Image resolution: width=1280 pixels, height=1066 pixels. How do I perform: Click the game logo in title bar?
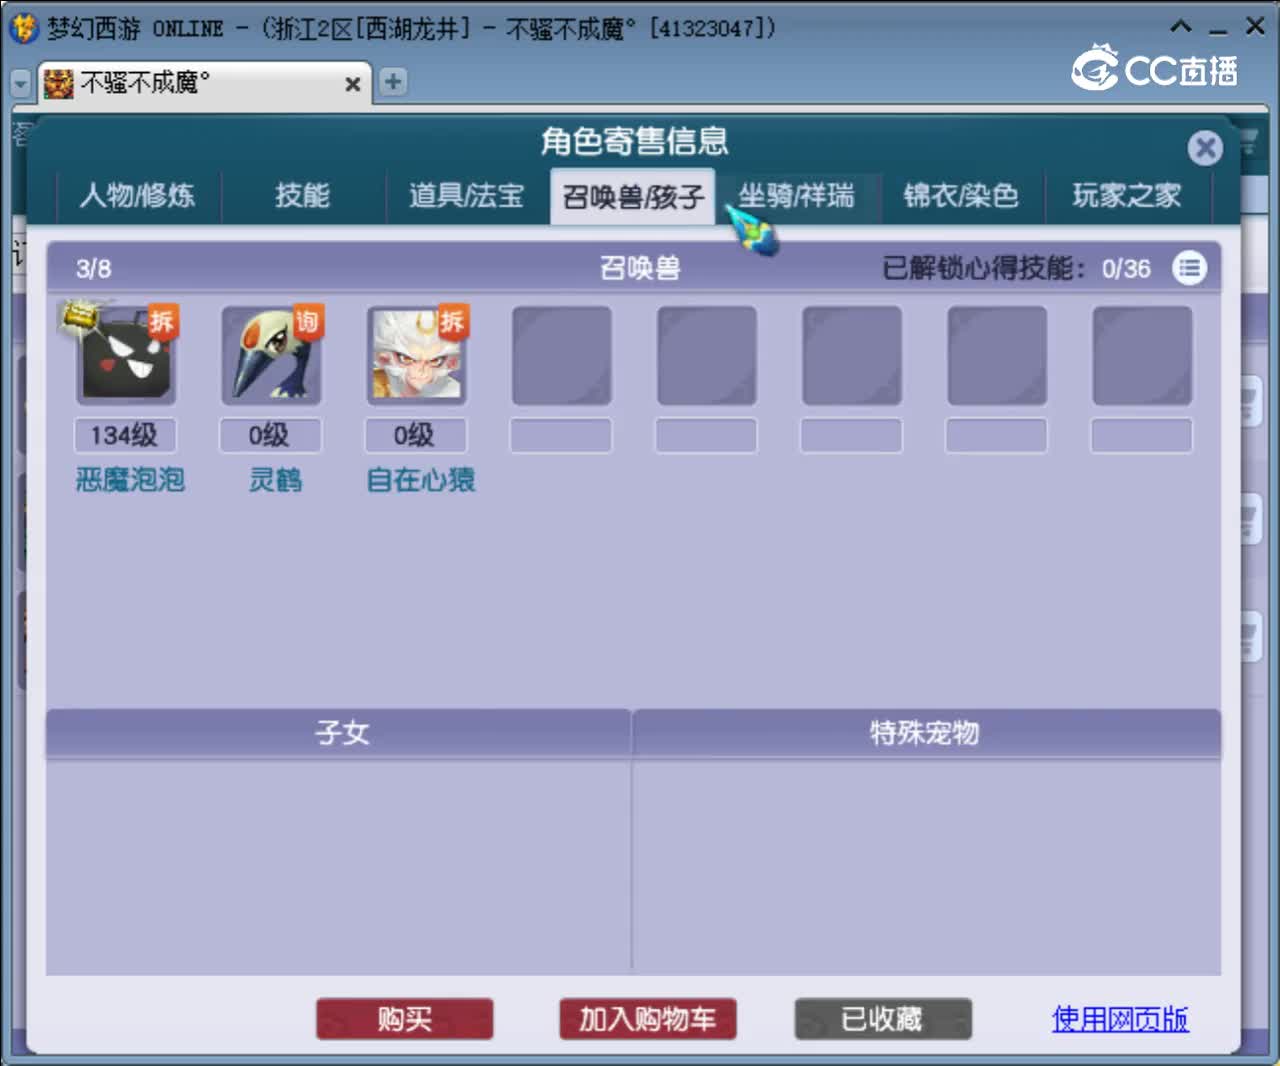23,28
